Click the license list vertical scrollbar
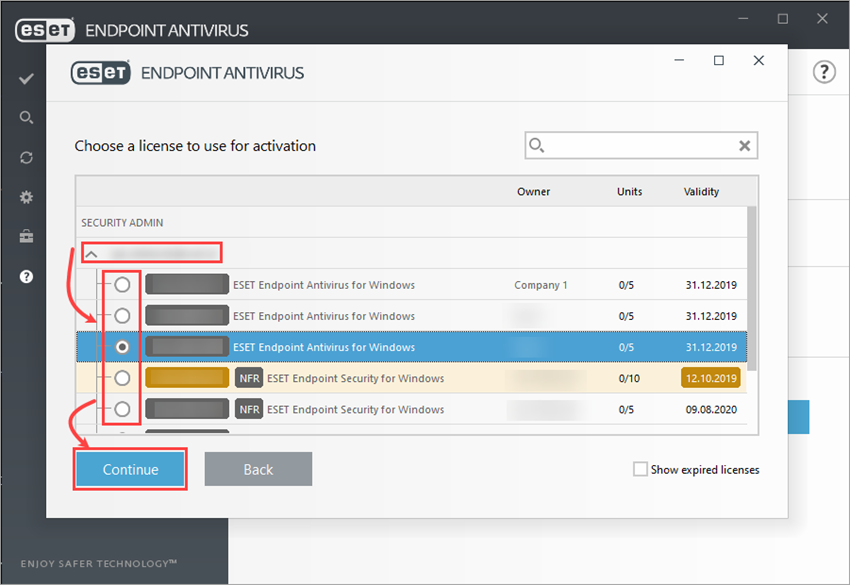The image size is (850, 585). click(751, 288)
